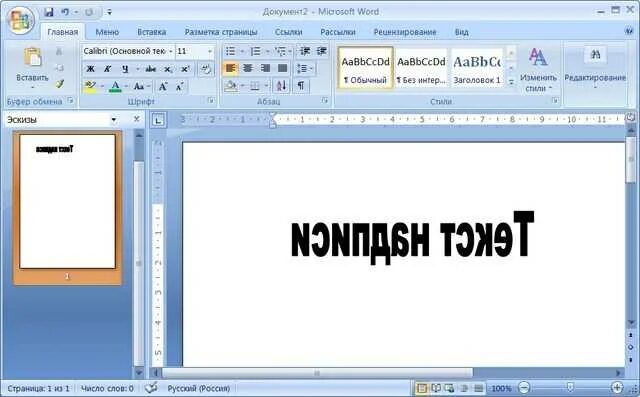
Task: Apply the Заголовок 1 style
Action: coord(477,68)
